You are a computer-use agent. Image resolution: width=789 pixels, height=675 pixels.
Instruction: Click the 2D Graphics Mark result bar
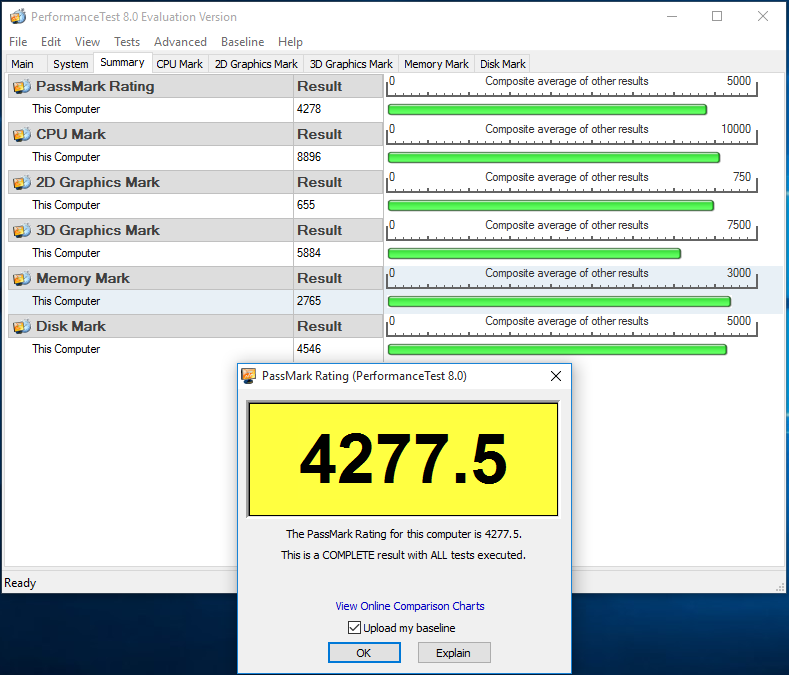pyautogui.click(x=551, y=205)
